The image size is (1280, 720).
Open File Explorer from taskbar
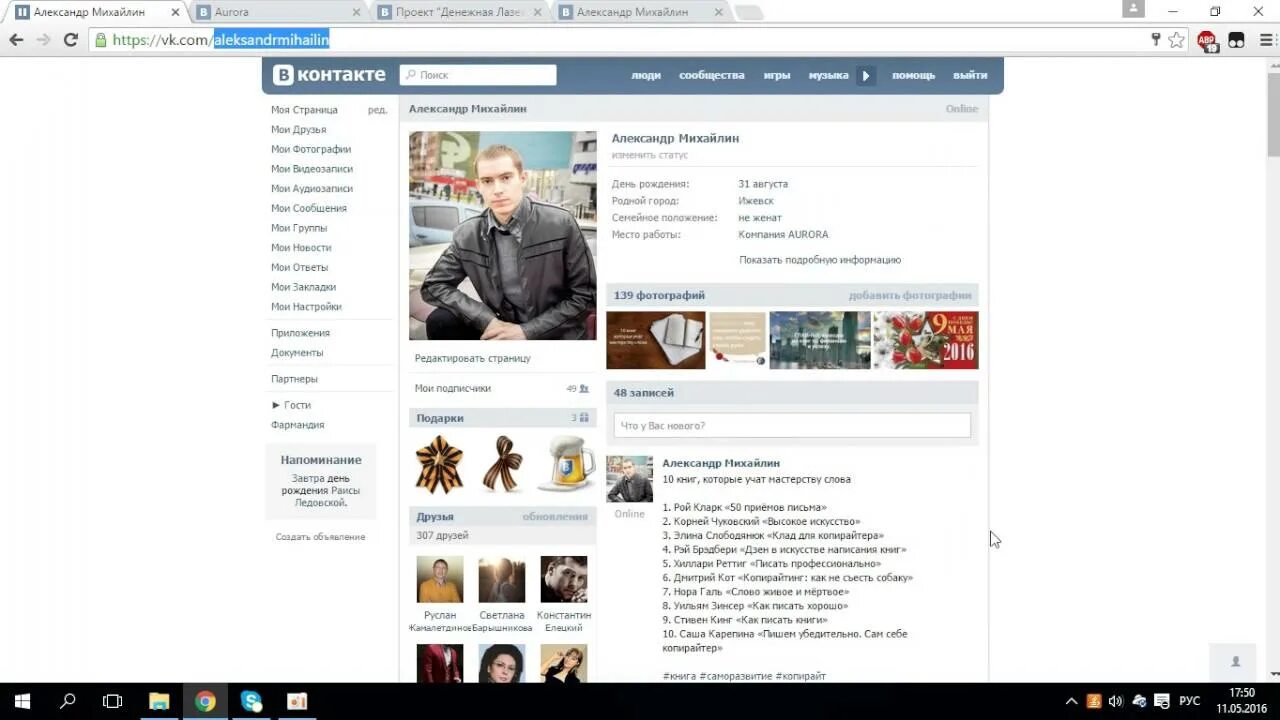159,701
